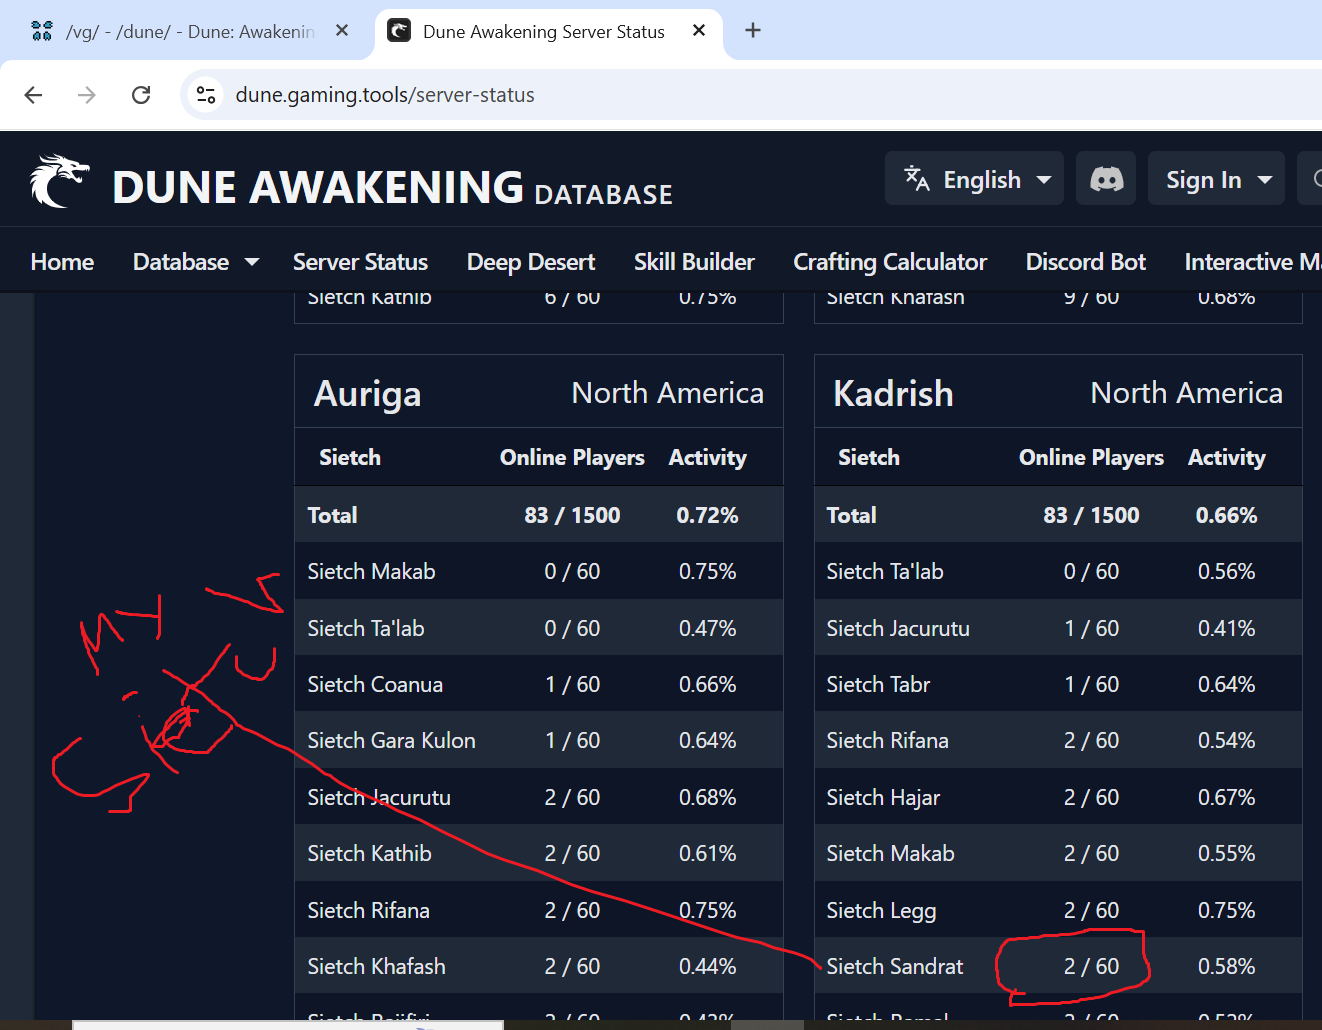Open the Discord Bot page
Image resolution: width=1322 pixels, height=1030 pixels.
point(1086,262)
